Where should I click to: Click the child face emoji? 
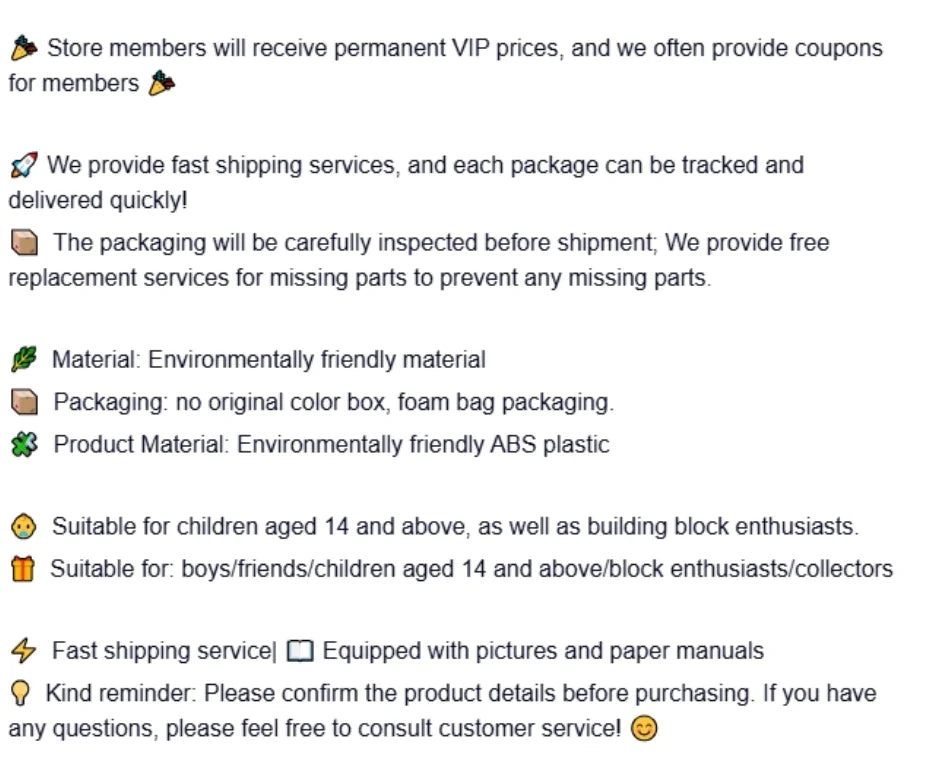tap(24, 527)
